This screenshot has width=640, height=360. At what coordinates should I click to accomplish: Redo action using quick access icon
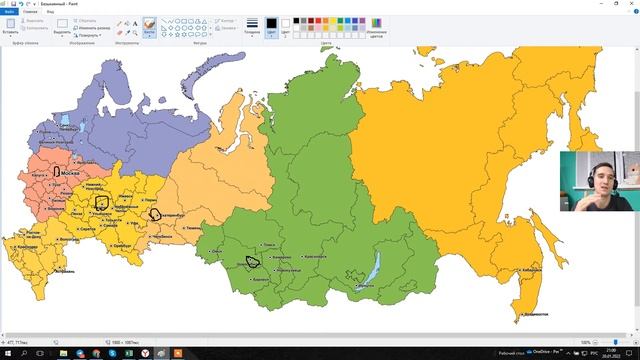pos(28,4)
